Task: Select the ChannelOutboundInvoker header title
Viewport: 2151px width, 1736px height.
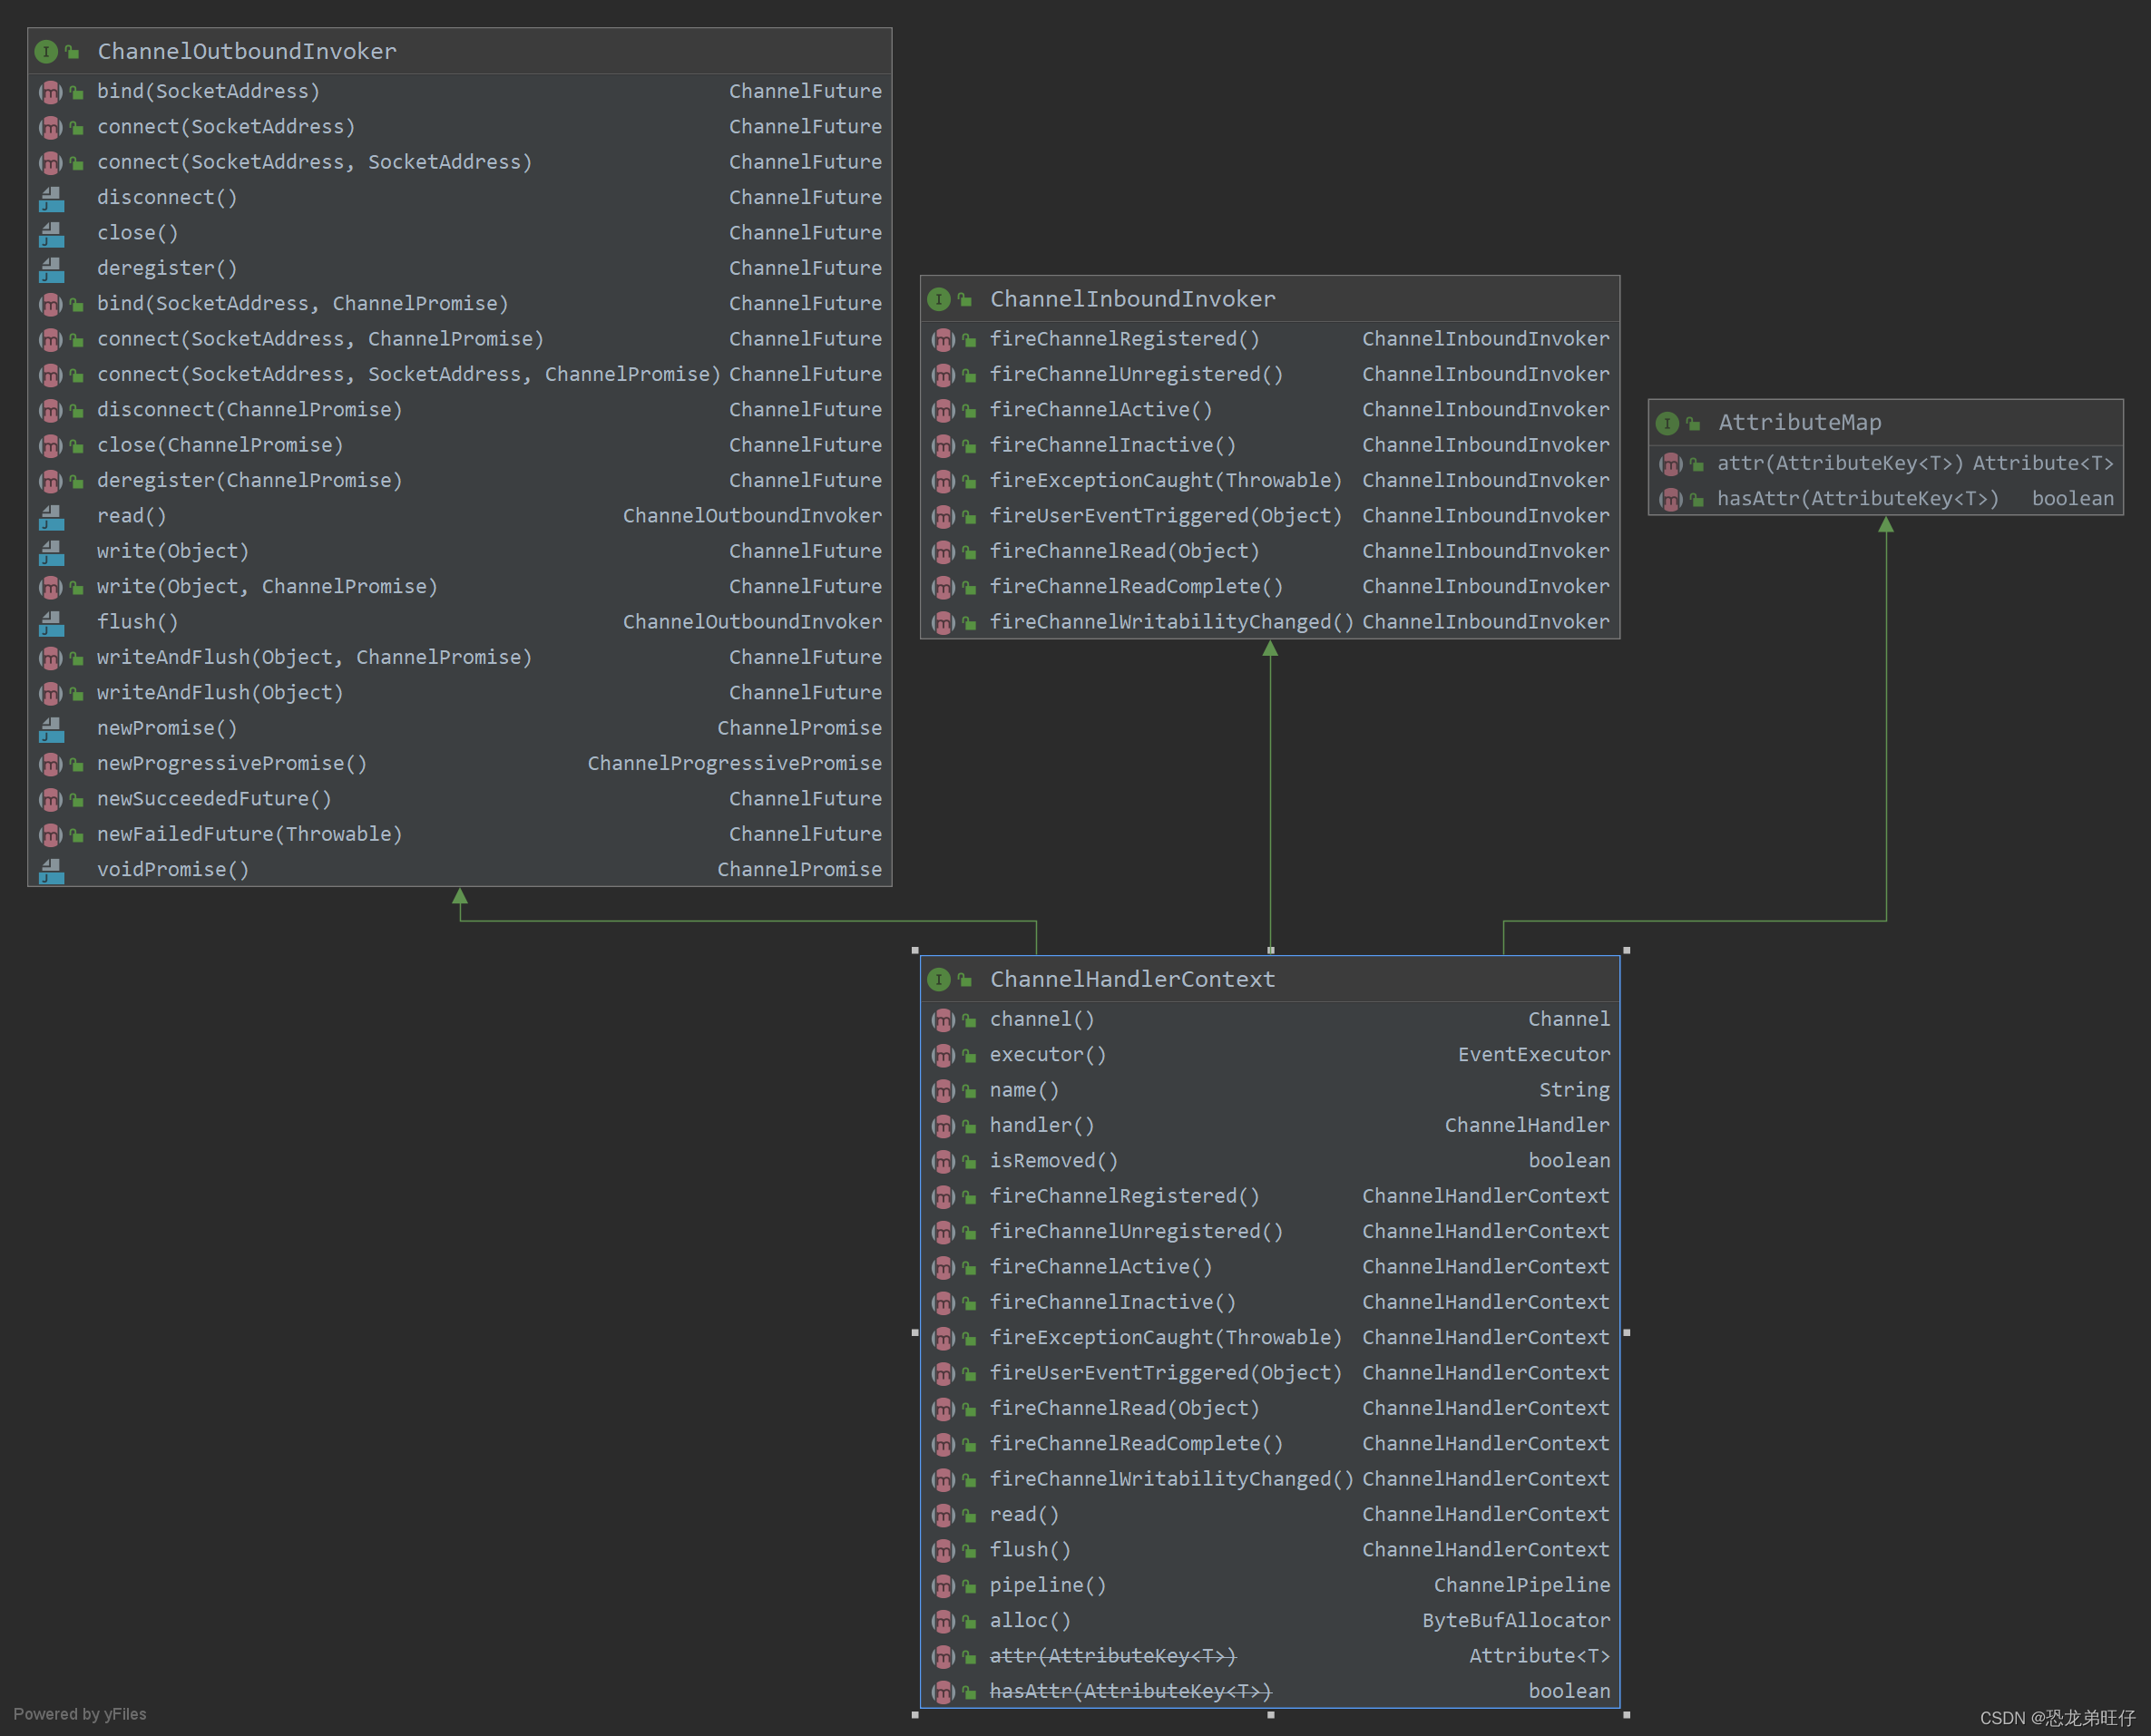Action: tap(246, 51)
